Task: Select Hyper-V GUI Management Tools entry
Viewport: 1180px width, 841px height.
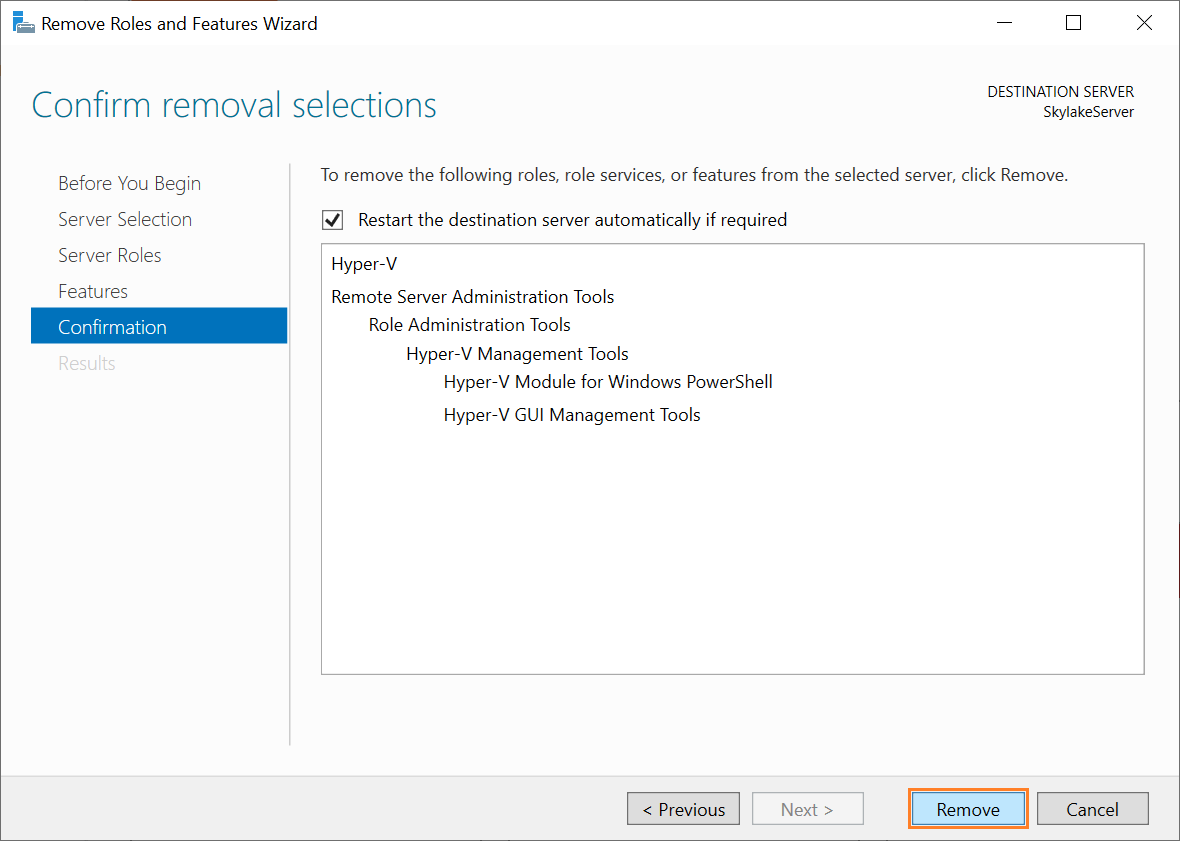Action: (572, 415)
